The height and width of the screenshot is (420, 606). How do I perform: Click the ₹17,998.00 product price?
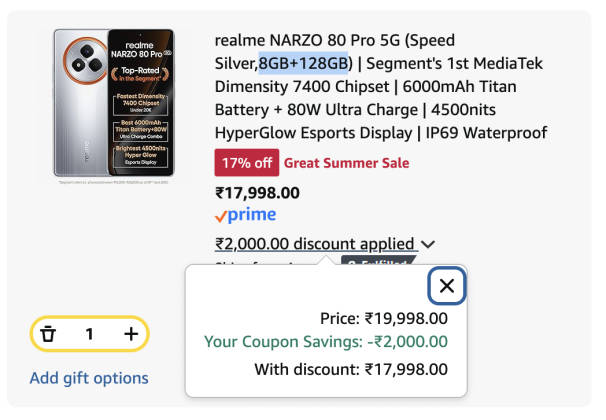click(257, 192)
